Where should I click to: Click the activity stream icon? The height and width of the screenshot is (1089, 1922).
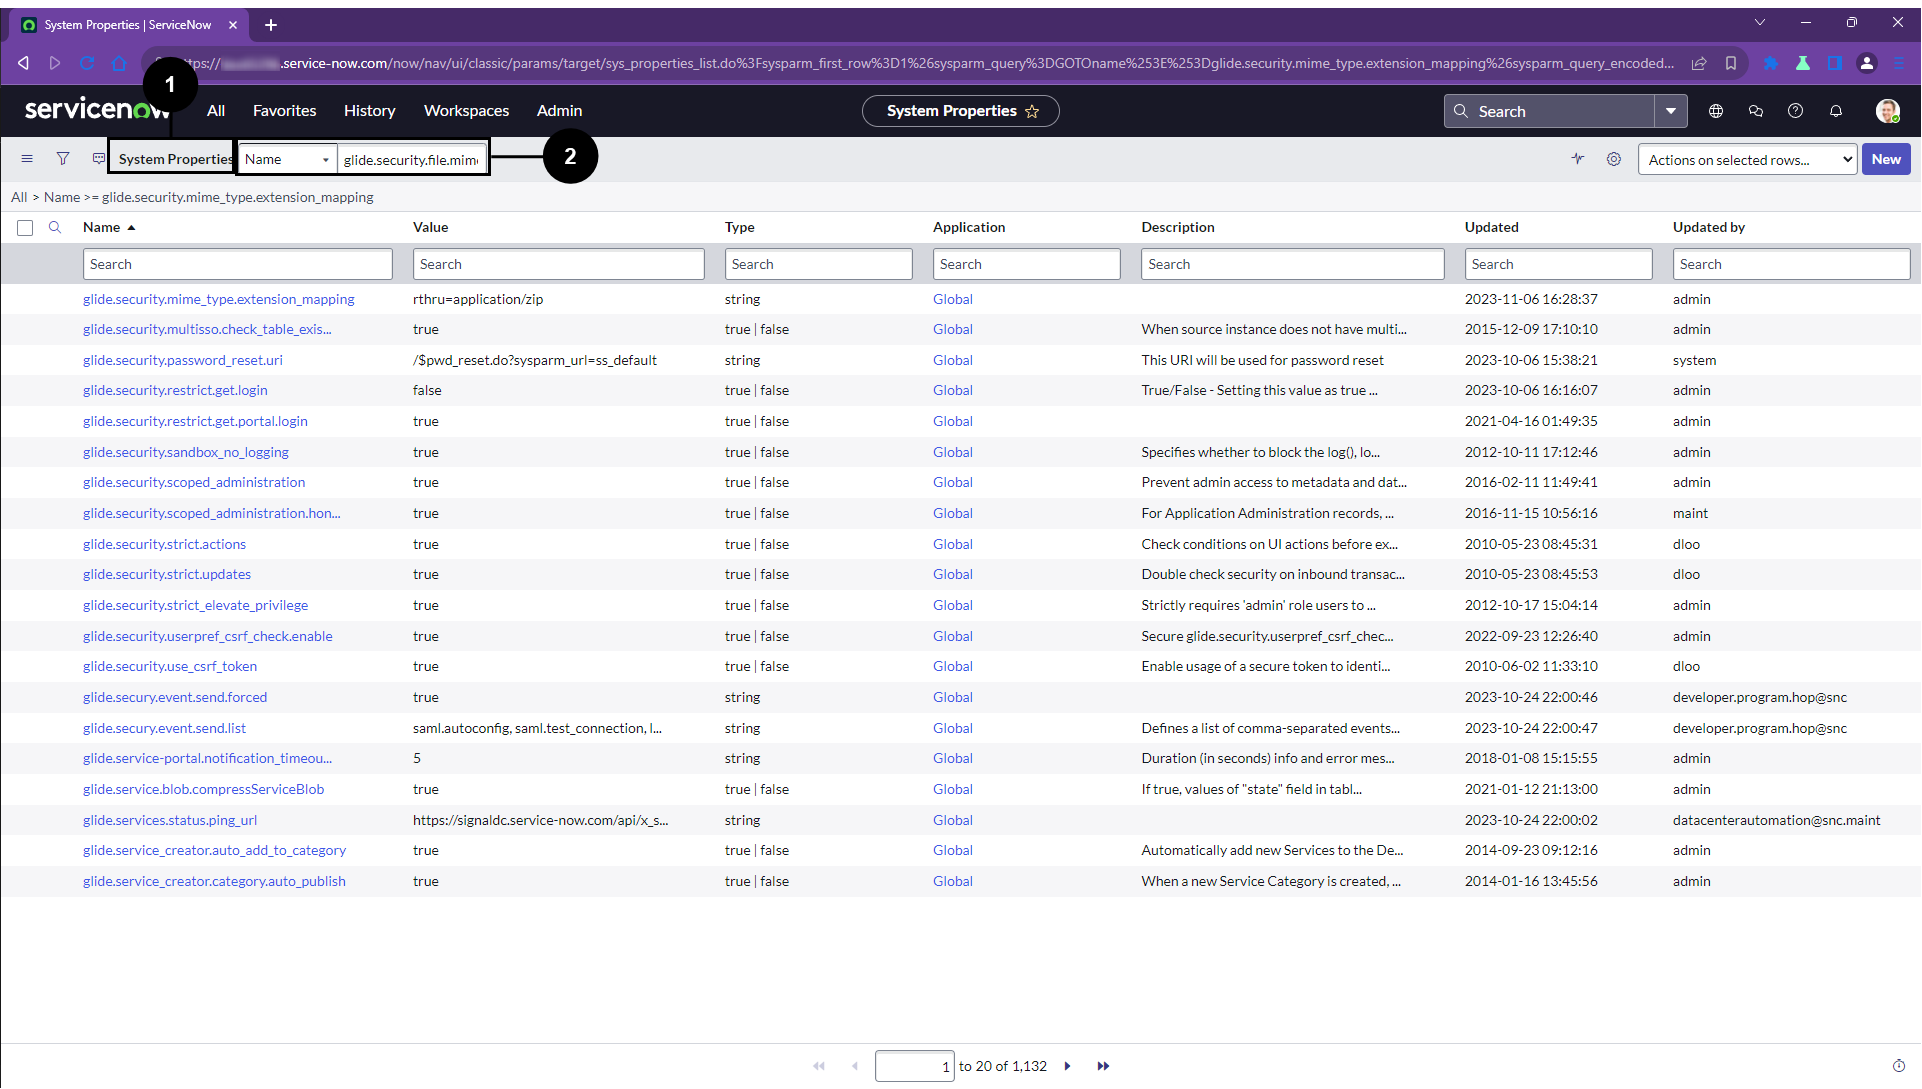click(1578, 159)
